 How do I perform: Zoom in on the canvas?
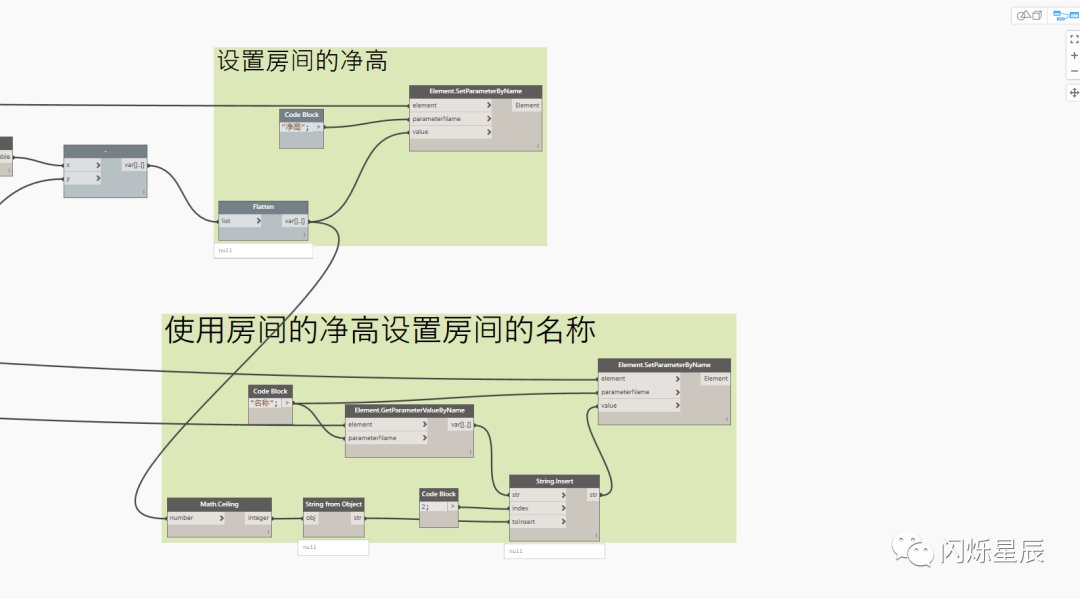click(1073, 56)
